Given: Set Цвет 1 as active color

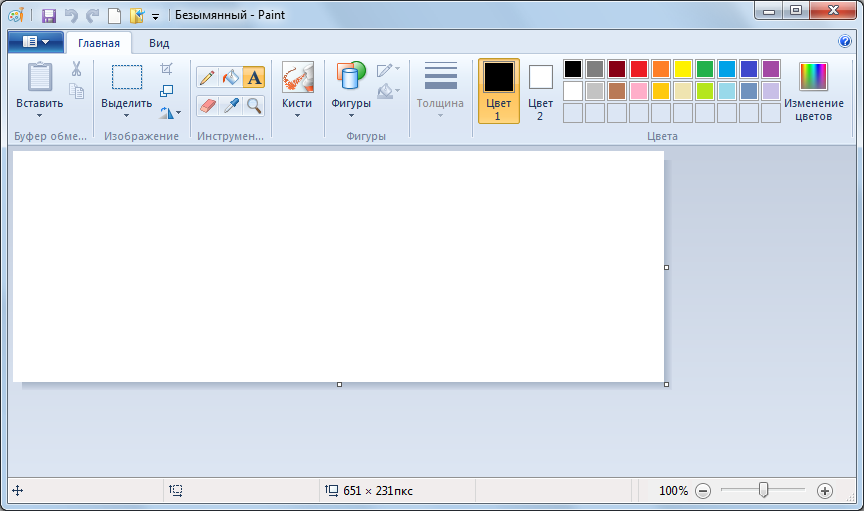Looking at the screenshot, I should click(498, 90).
